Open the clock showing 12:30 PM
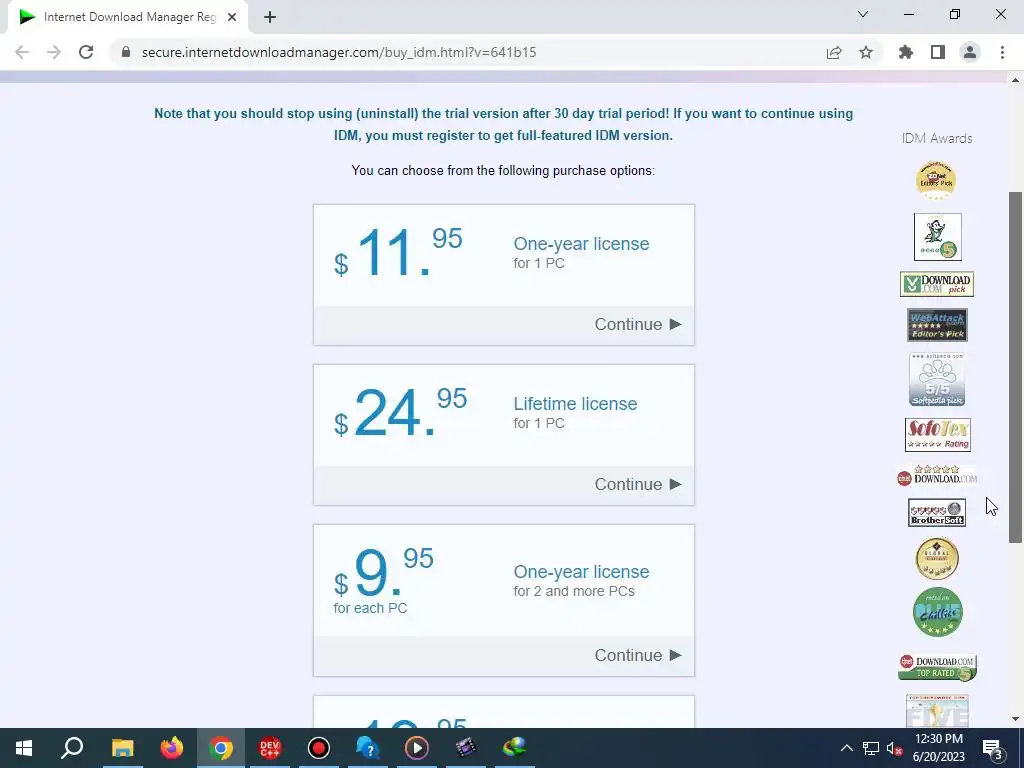The height and width of the screenshot is (768, 1024). tap(938, 748)
